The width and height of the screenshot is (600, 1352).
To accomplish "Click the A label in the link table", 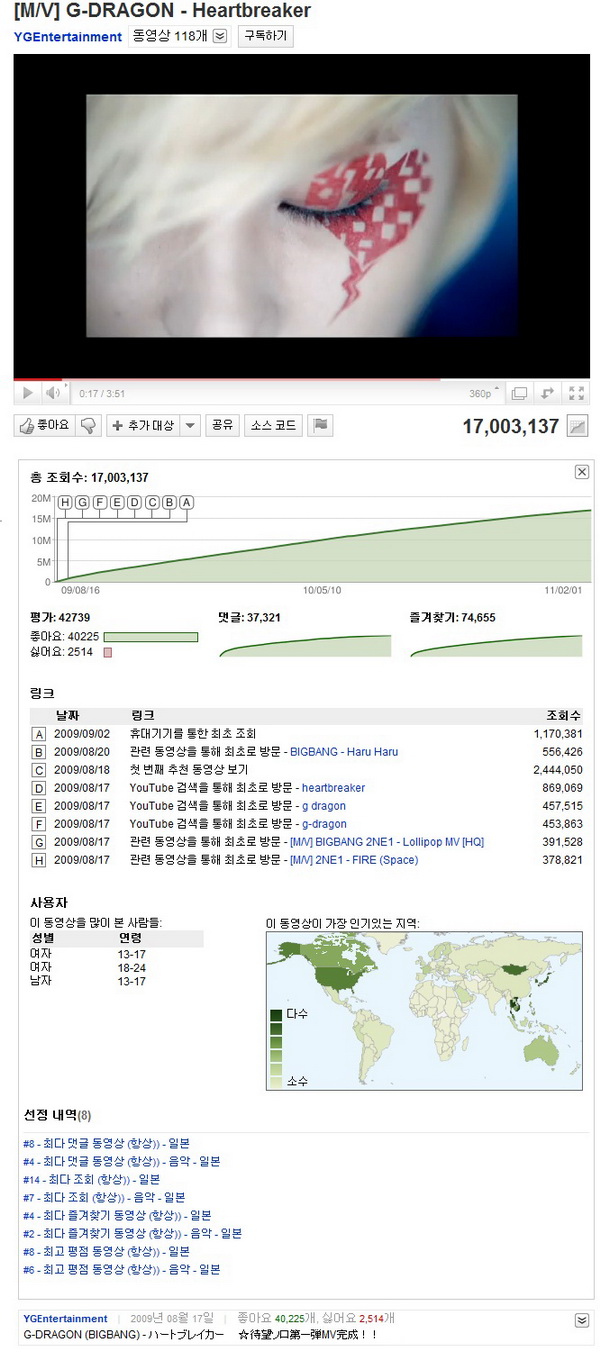I will [39, 734].
